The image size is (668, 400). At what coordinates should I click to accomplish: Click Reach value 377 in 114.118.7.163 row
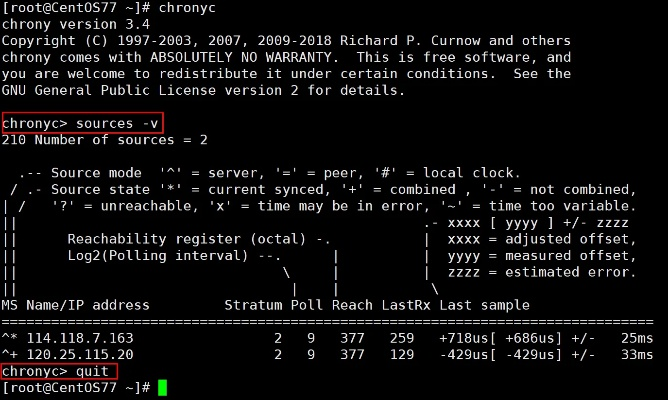352,338
